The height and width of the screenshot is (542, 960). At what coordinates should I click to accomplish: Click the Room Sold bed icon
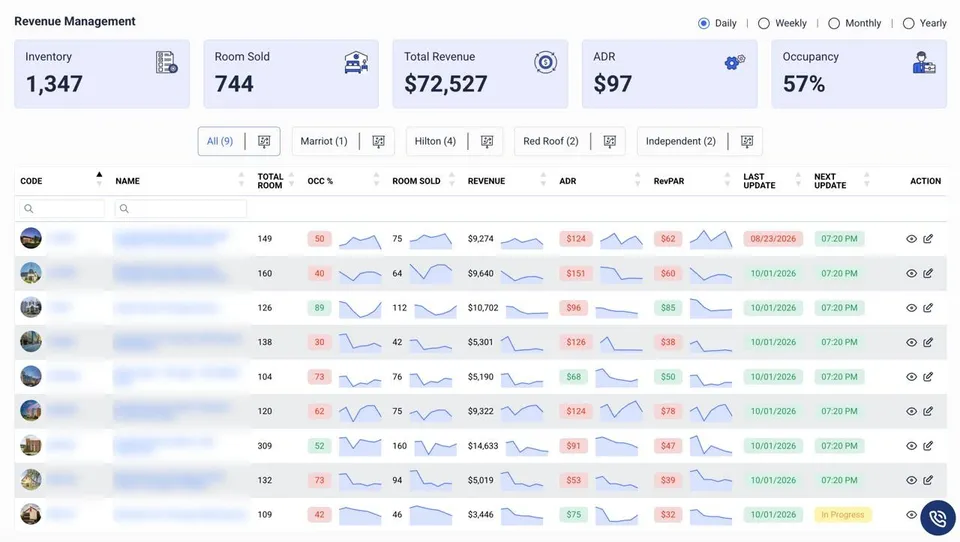356,62
